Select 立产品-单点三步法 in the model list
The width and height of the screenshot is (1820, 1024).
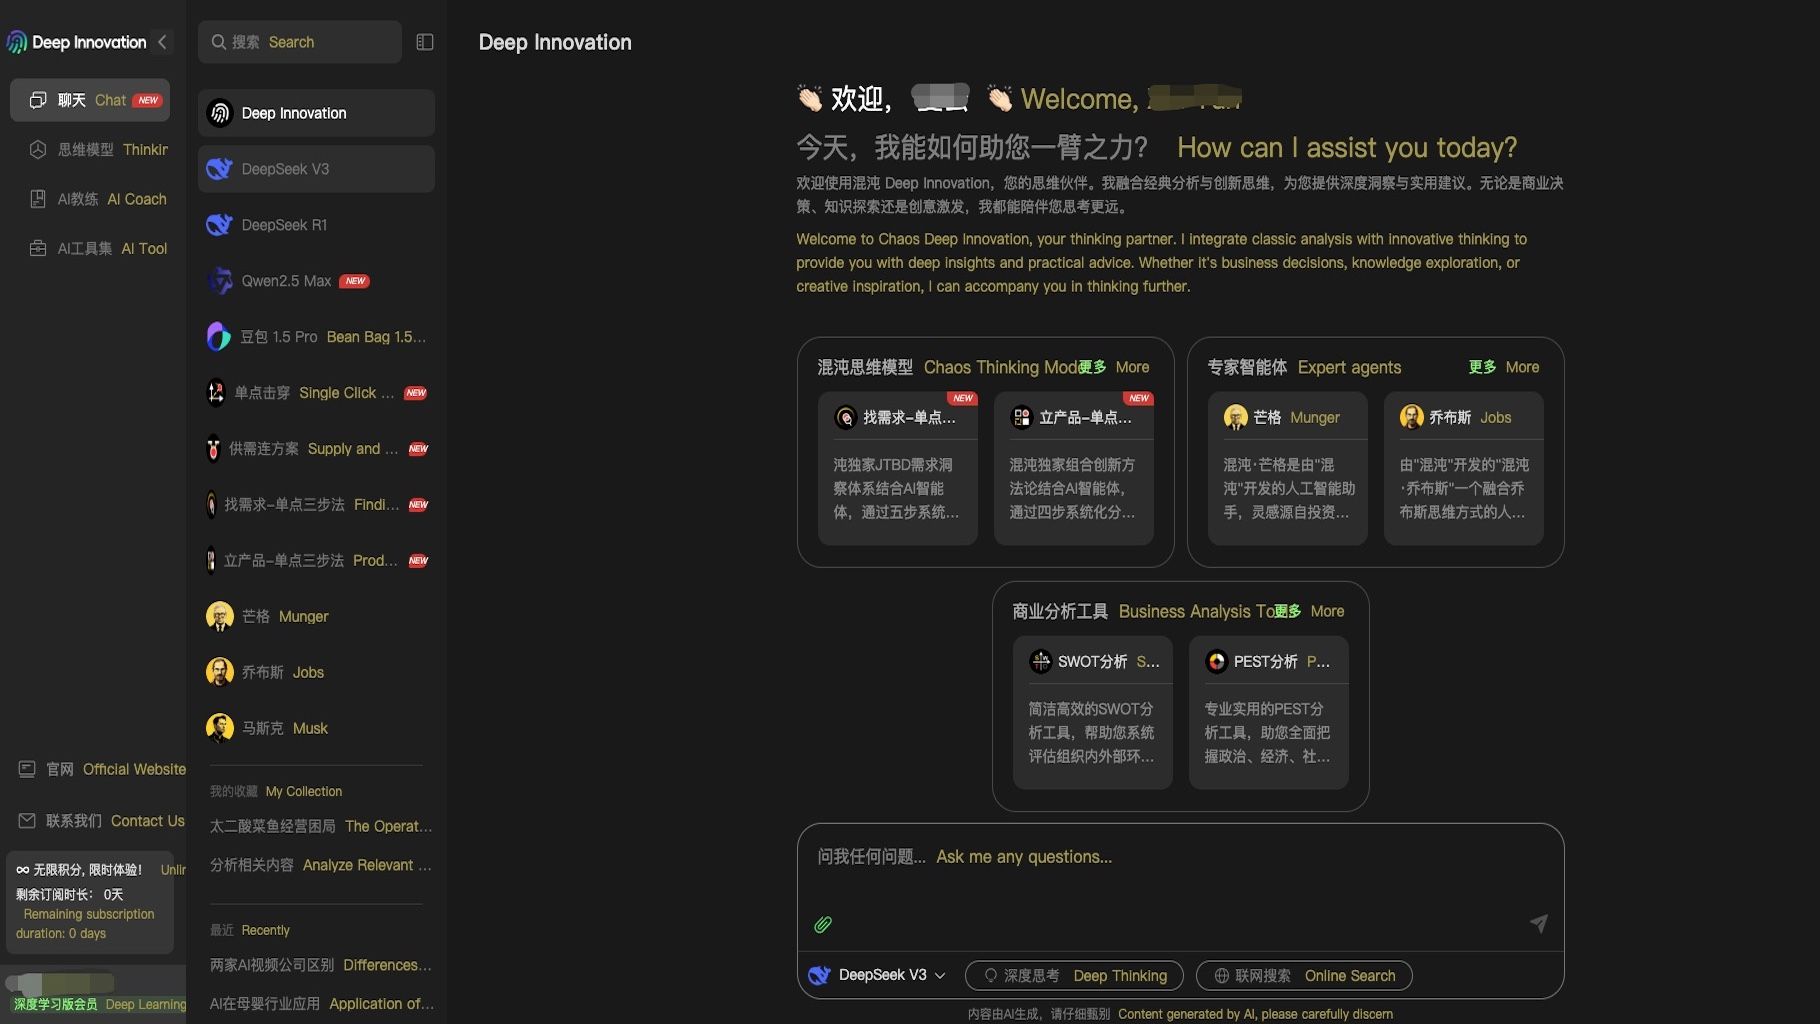(316, 561)
